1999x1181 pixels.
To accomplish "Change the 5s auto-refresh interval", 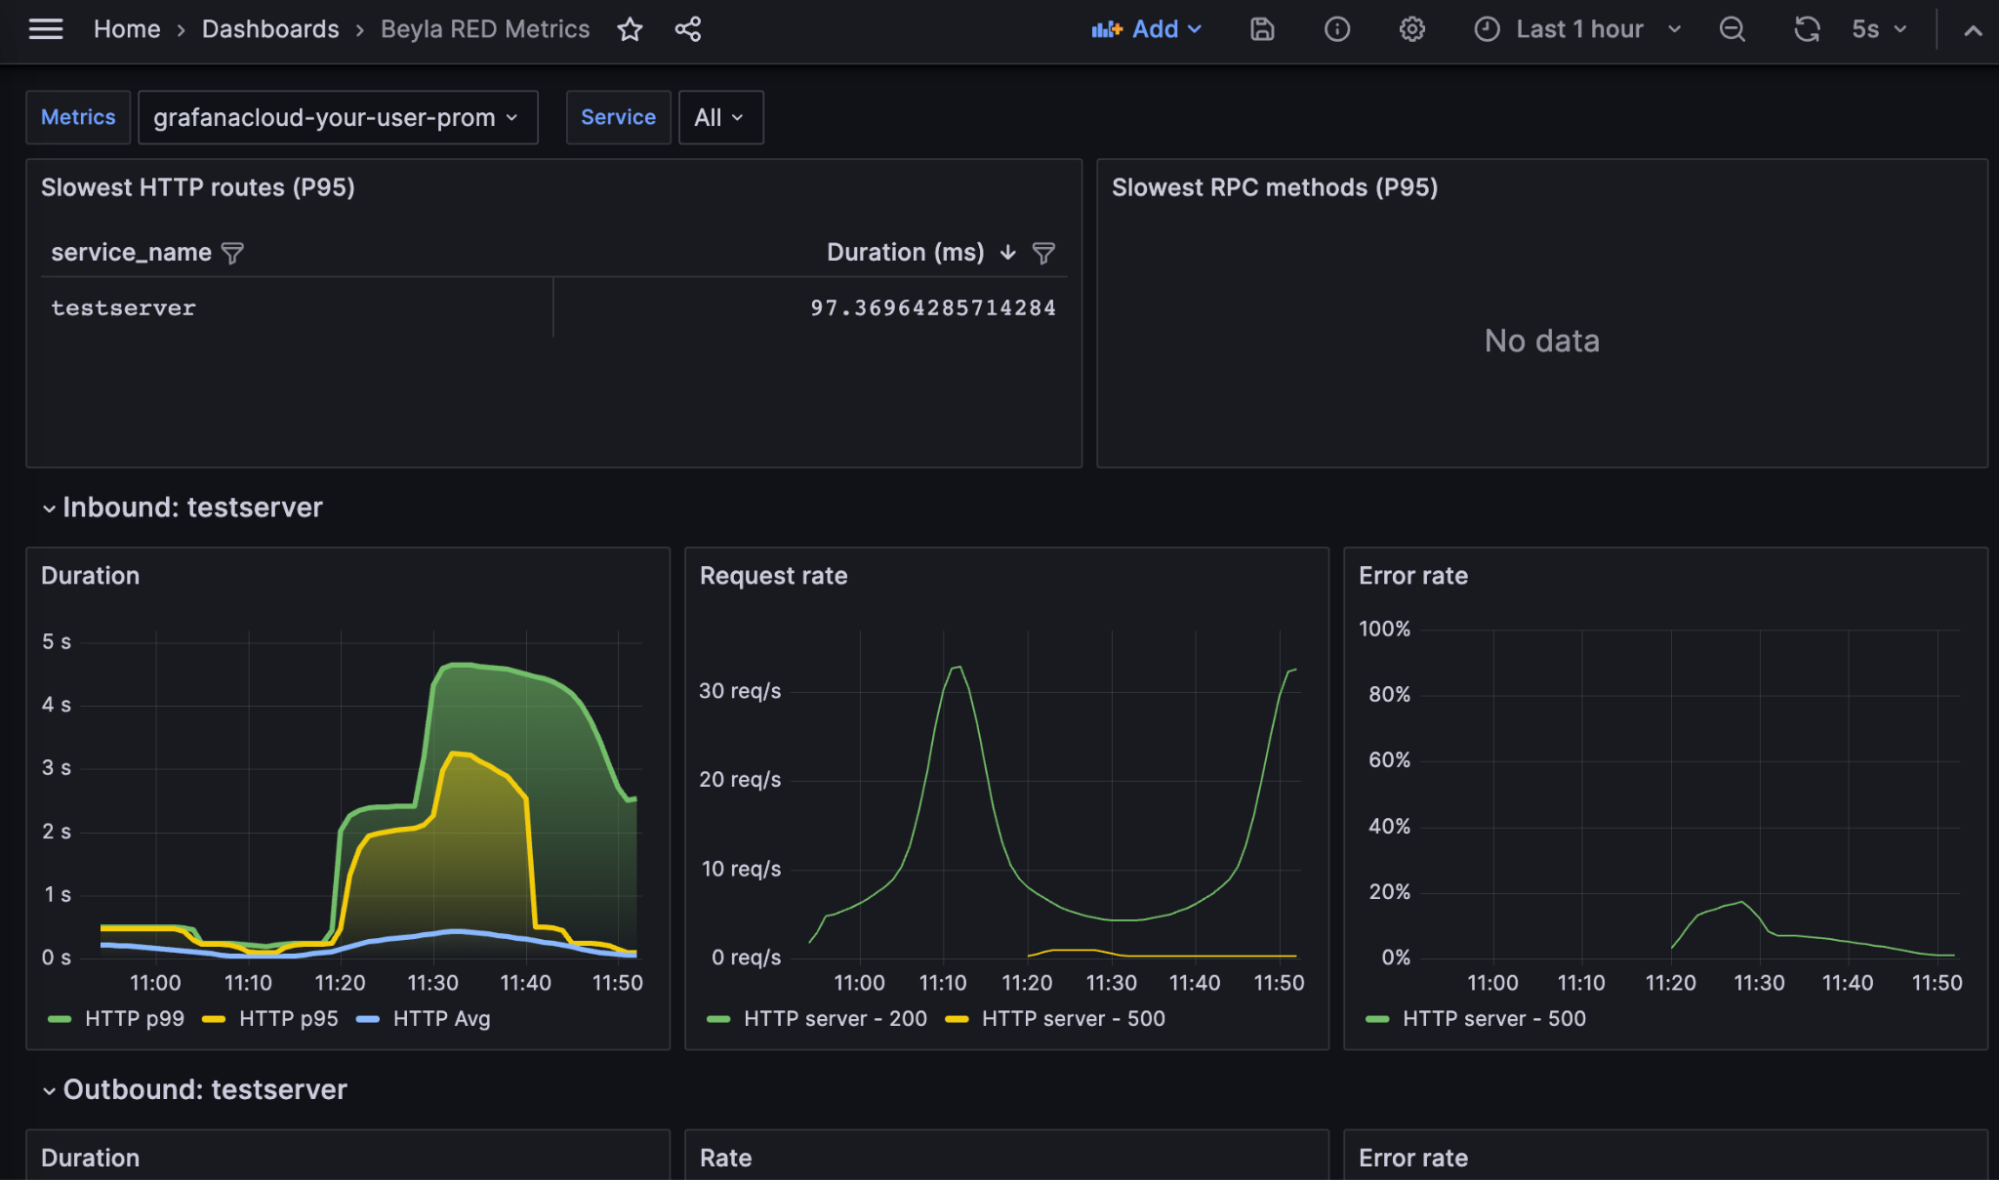I will [x=1877, y=29].
